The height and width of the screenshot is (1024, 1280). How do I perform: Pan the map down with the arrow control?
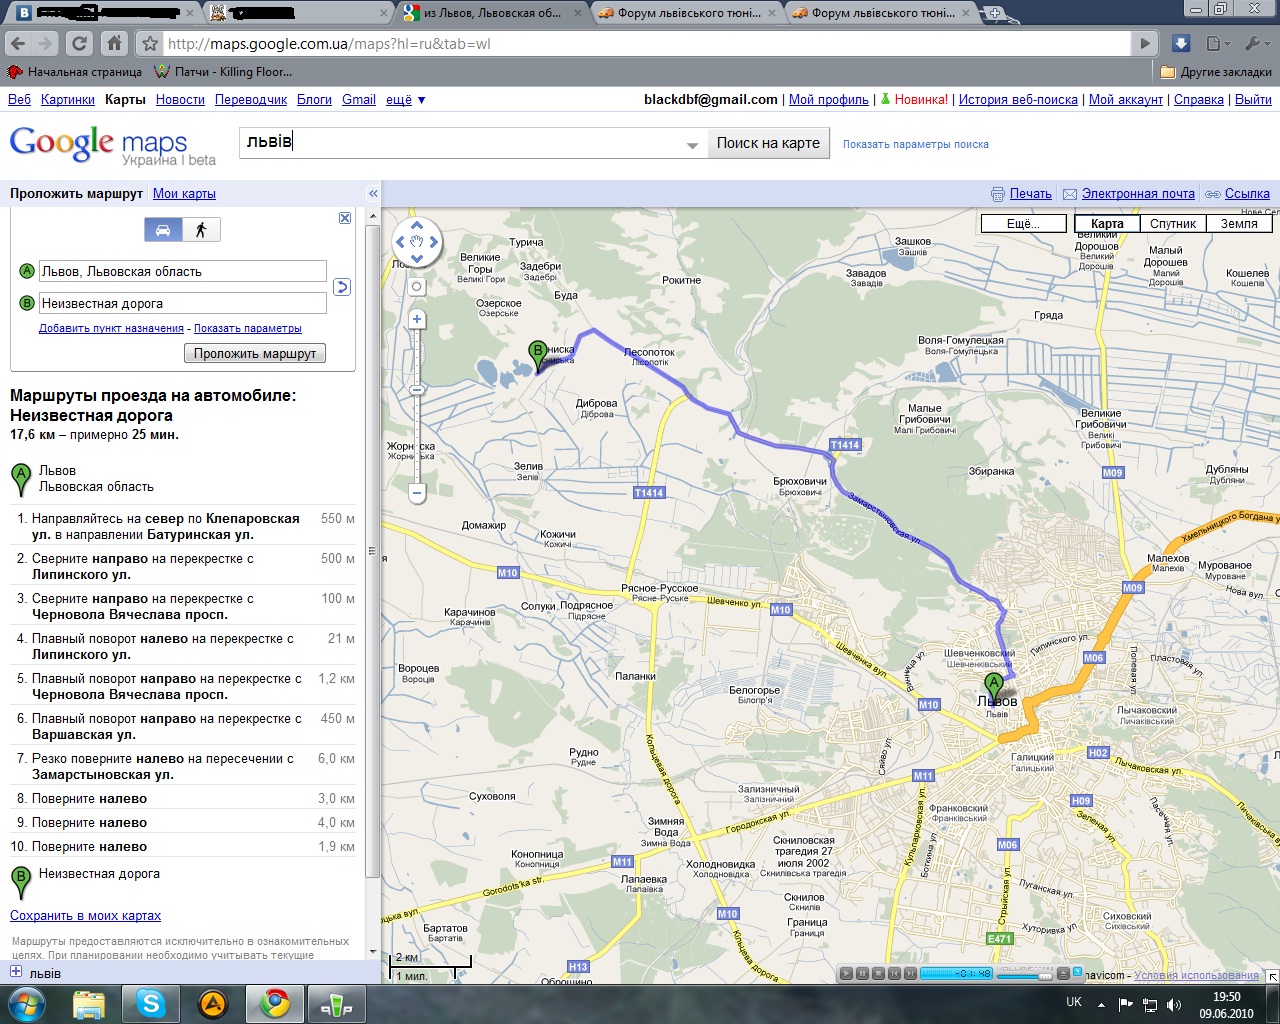click(x=418, y=258)
